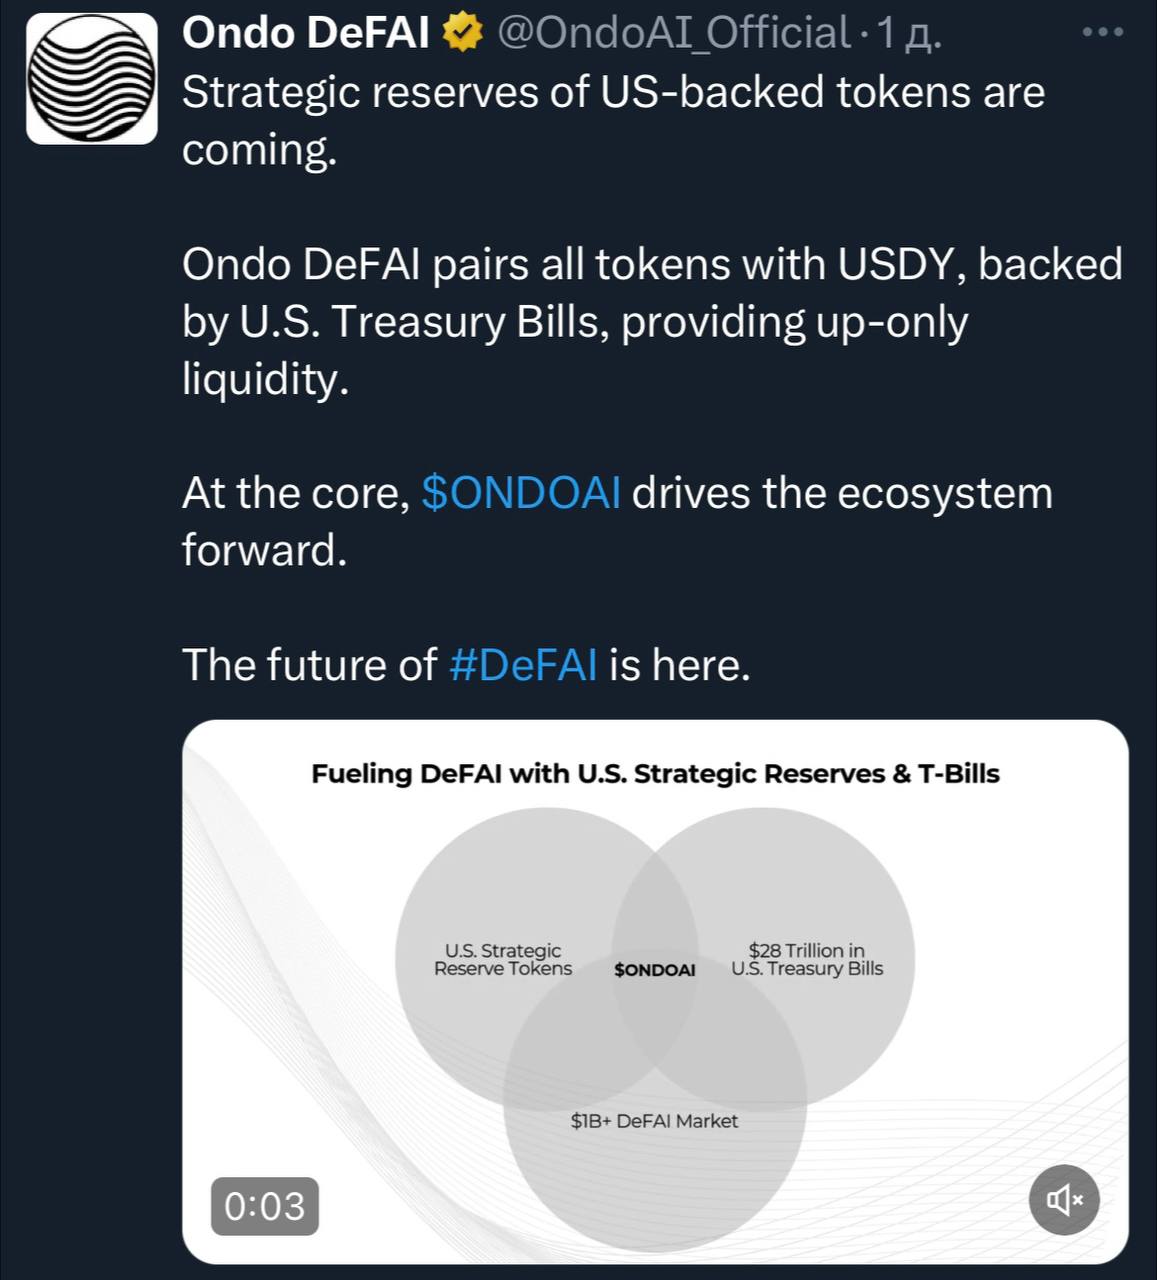The height and width of the screenshot is (1280, 1157).
Task: Click the gold verified badge
Action: pos(461,33)
